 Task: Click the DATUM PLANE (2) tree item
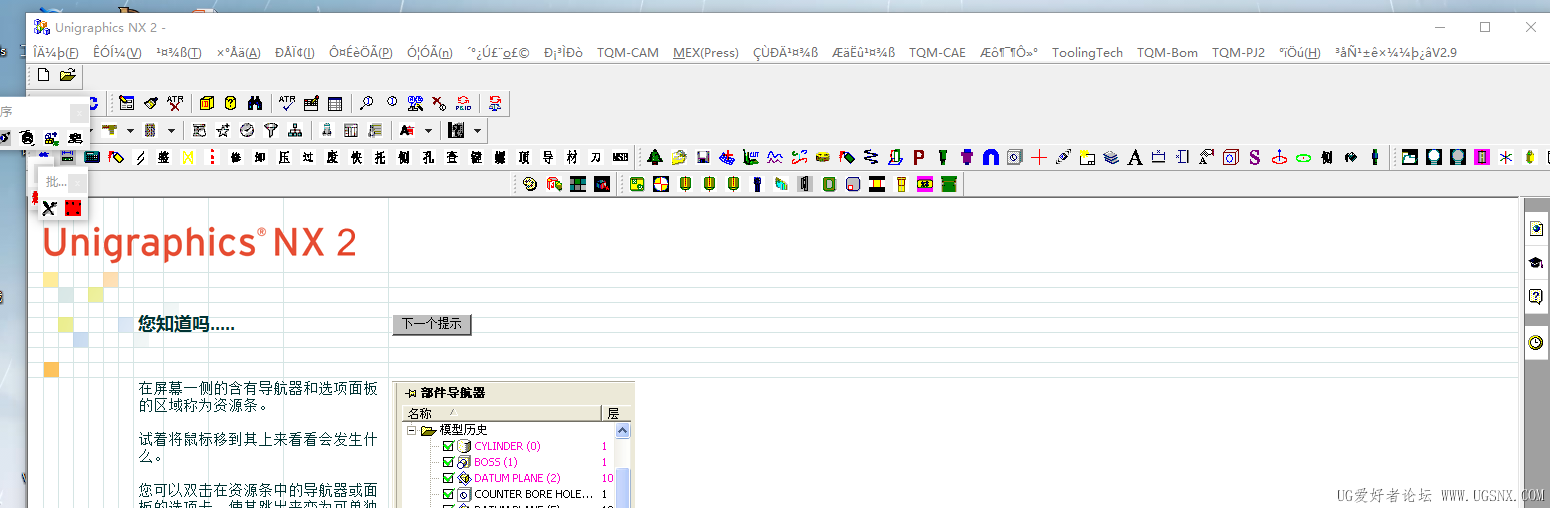pyautogui.click(x=517, y=478)
